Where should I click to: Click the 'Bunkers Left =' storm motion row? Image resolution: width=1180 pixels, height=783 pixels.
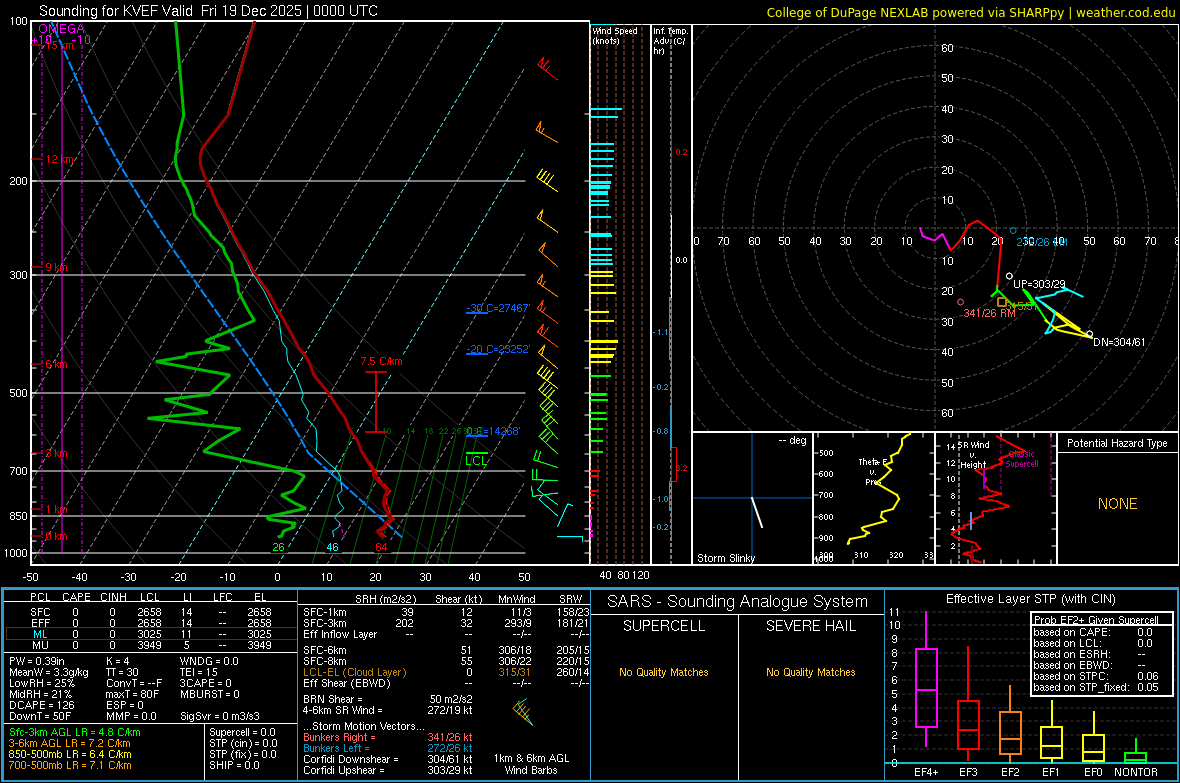pos(388,748)
